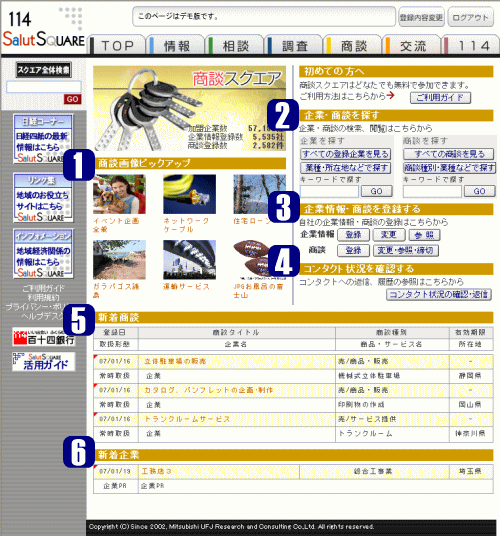
Task: Open the 日経コーナー sidebar banner
Action: (x=43, y=139)
